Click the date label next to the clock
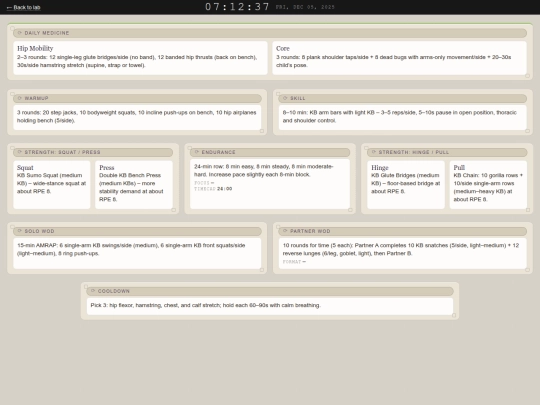Screen dimensions: 540x405 point(305,7)
